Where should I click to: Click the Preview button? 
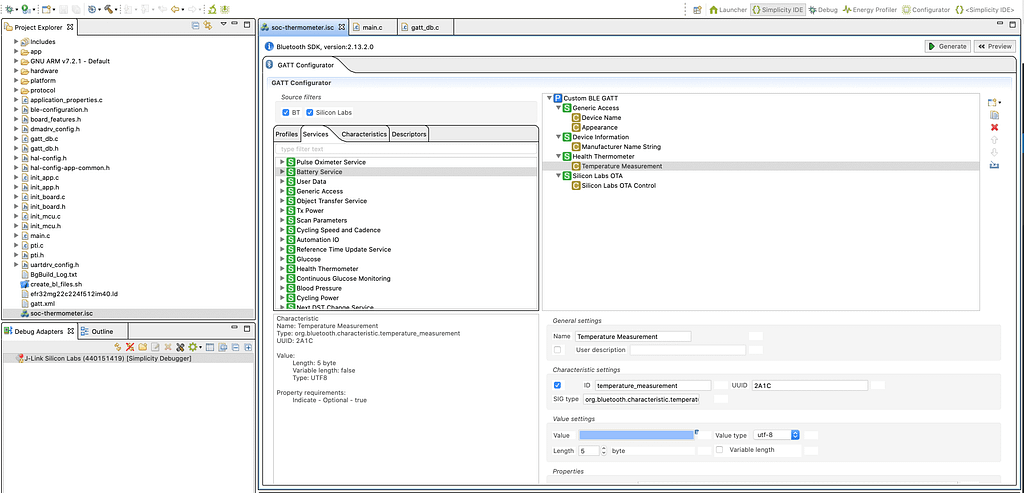pyautogui.click(x=995, y=46)
